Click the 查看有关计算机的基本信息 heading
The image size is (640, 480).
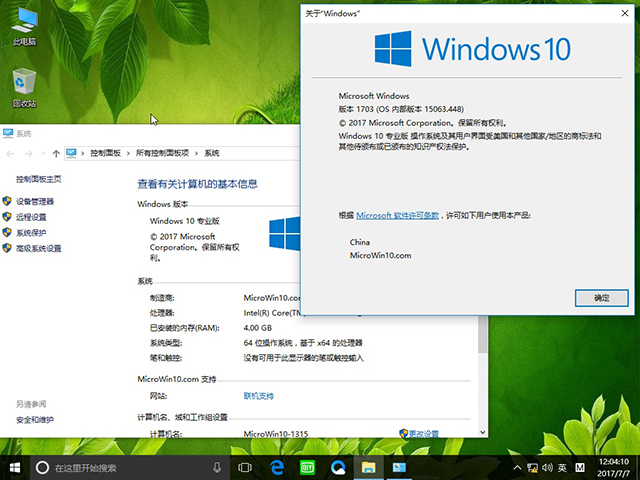click(198, 184)
